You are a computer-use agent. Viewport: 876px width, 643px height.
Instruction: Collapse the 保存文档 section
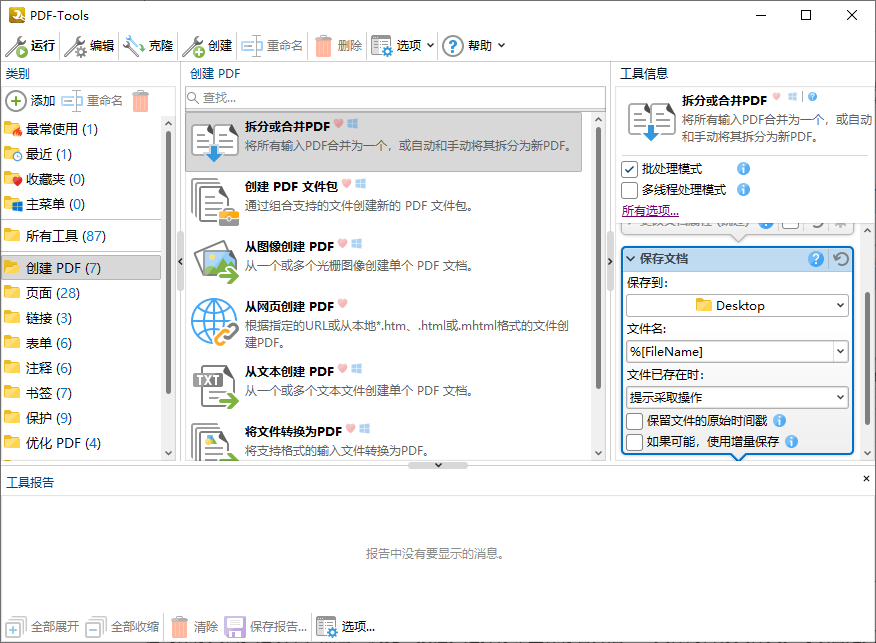pyautogui.click(x=631, y=259)
